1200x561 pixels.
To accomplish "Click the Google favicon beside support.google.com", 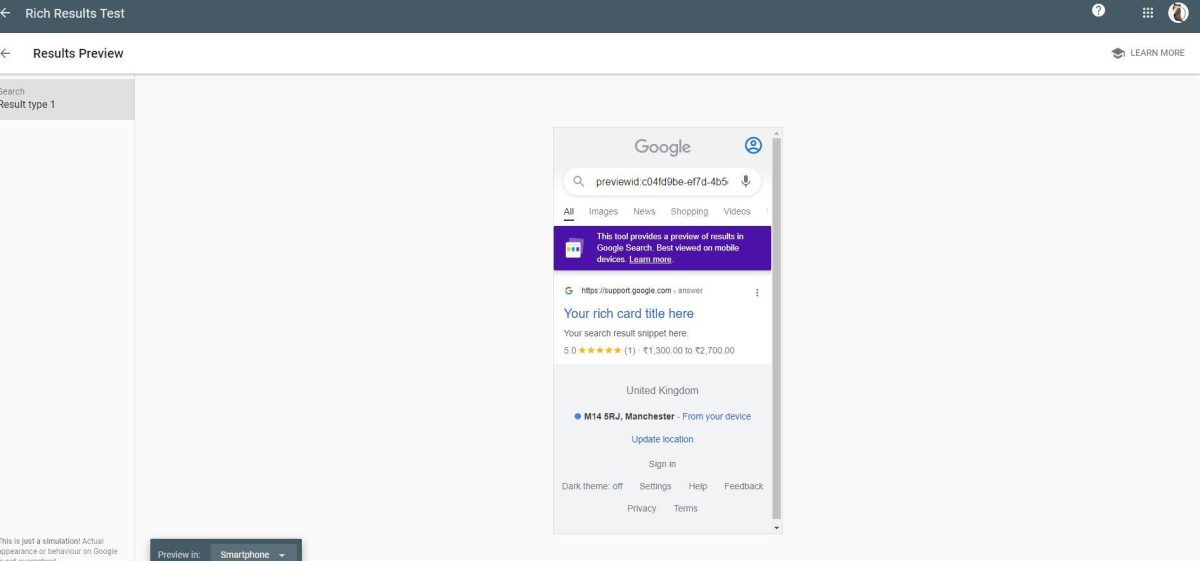I will 569,291.
